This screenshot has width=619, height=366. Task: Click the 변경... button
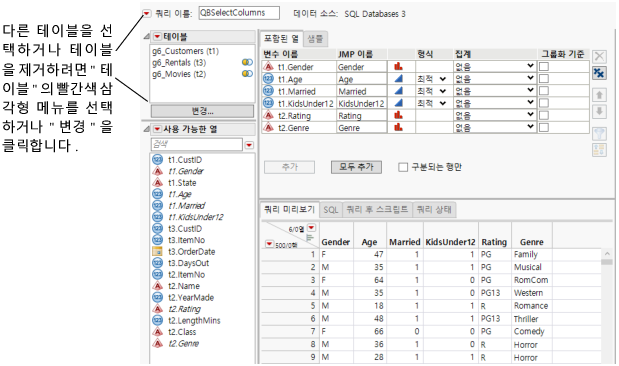[x=202, y=111]
